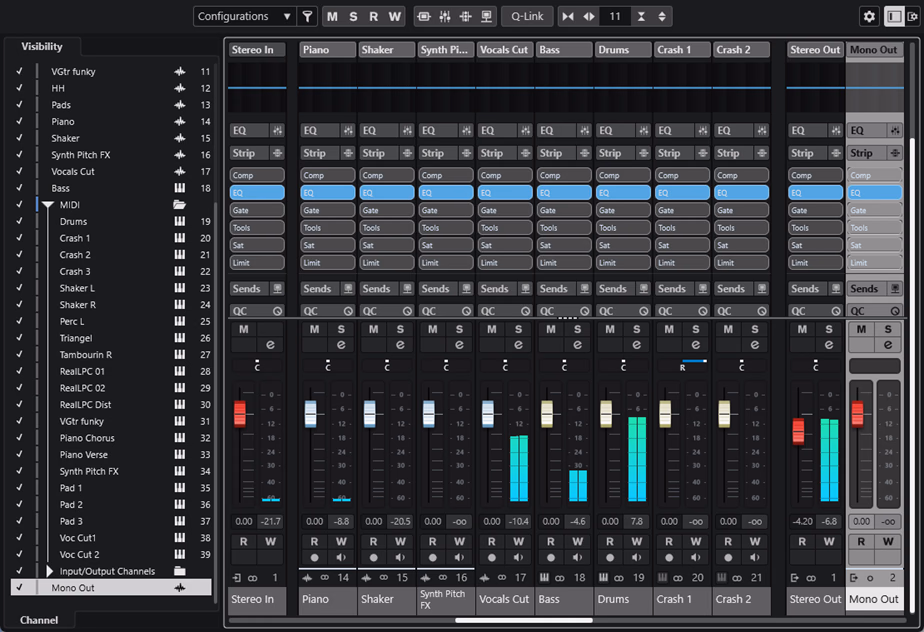Toggle the left zone panel icon

coord(894,17)
